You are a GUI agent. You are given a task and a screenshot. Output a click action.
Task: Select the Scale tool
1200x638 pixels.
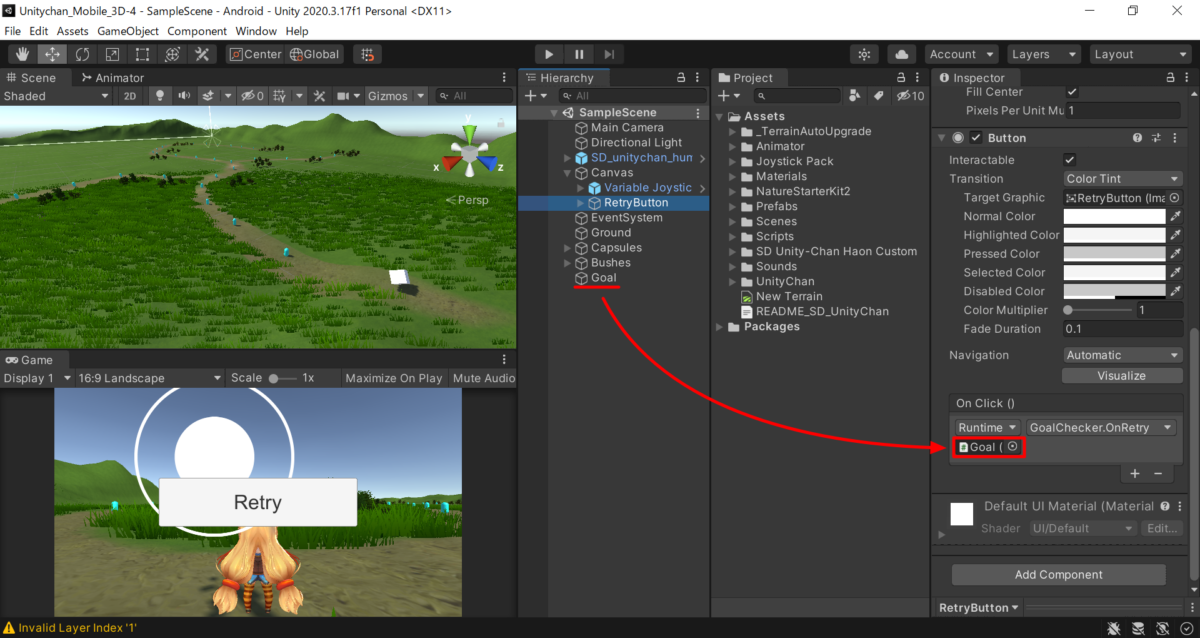tap(112, 54)
